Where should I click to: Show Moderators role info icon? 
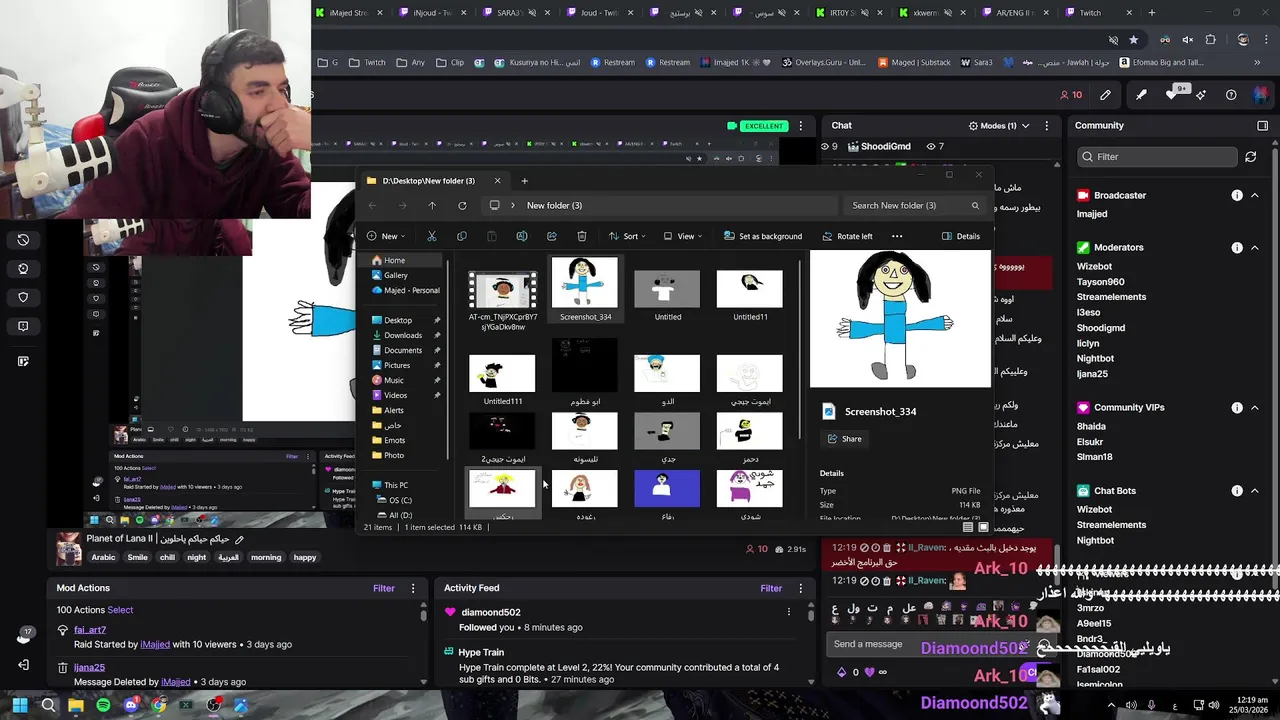tap(1237, 247)
